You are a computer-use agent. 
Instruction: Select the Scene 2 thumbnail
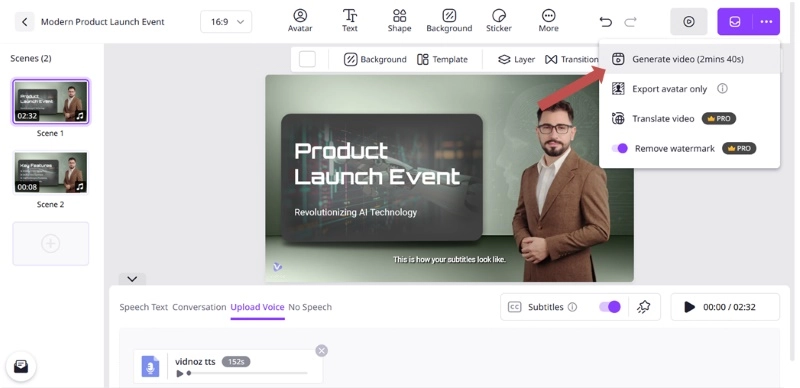[x=51, y=173]
